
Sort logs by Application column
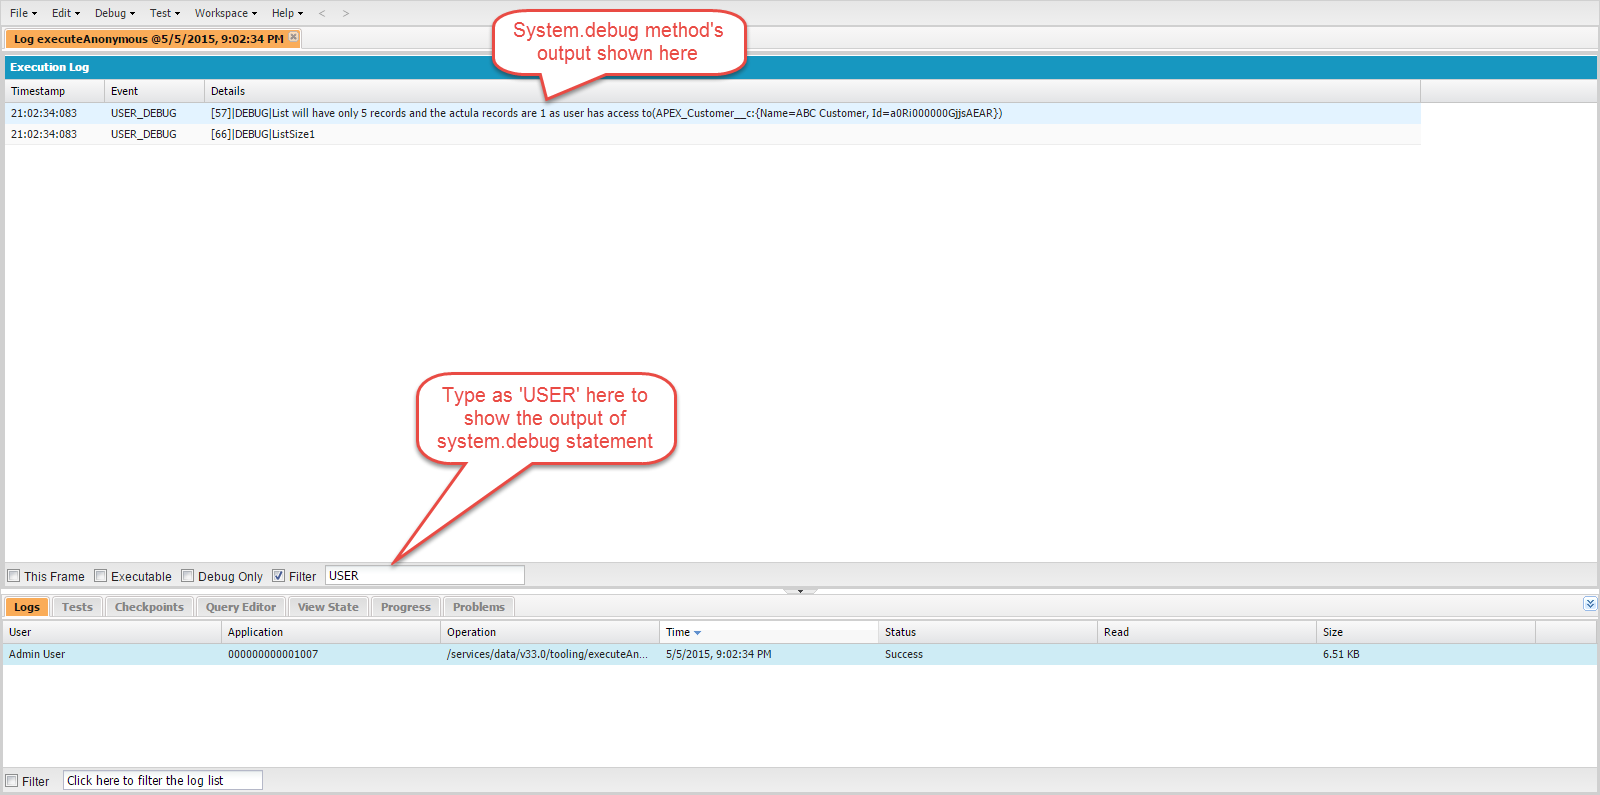(x=331, y=632)
